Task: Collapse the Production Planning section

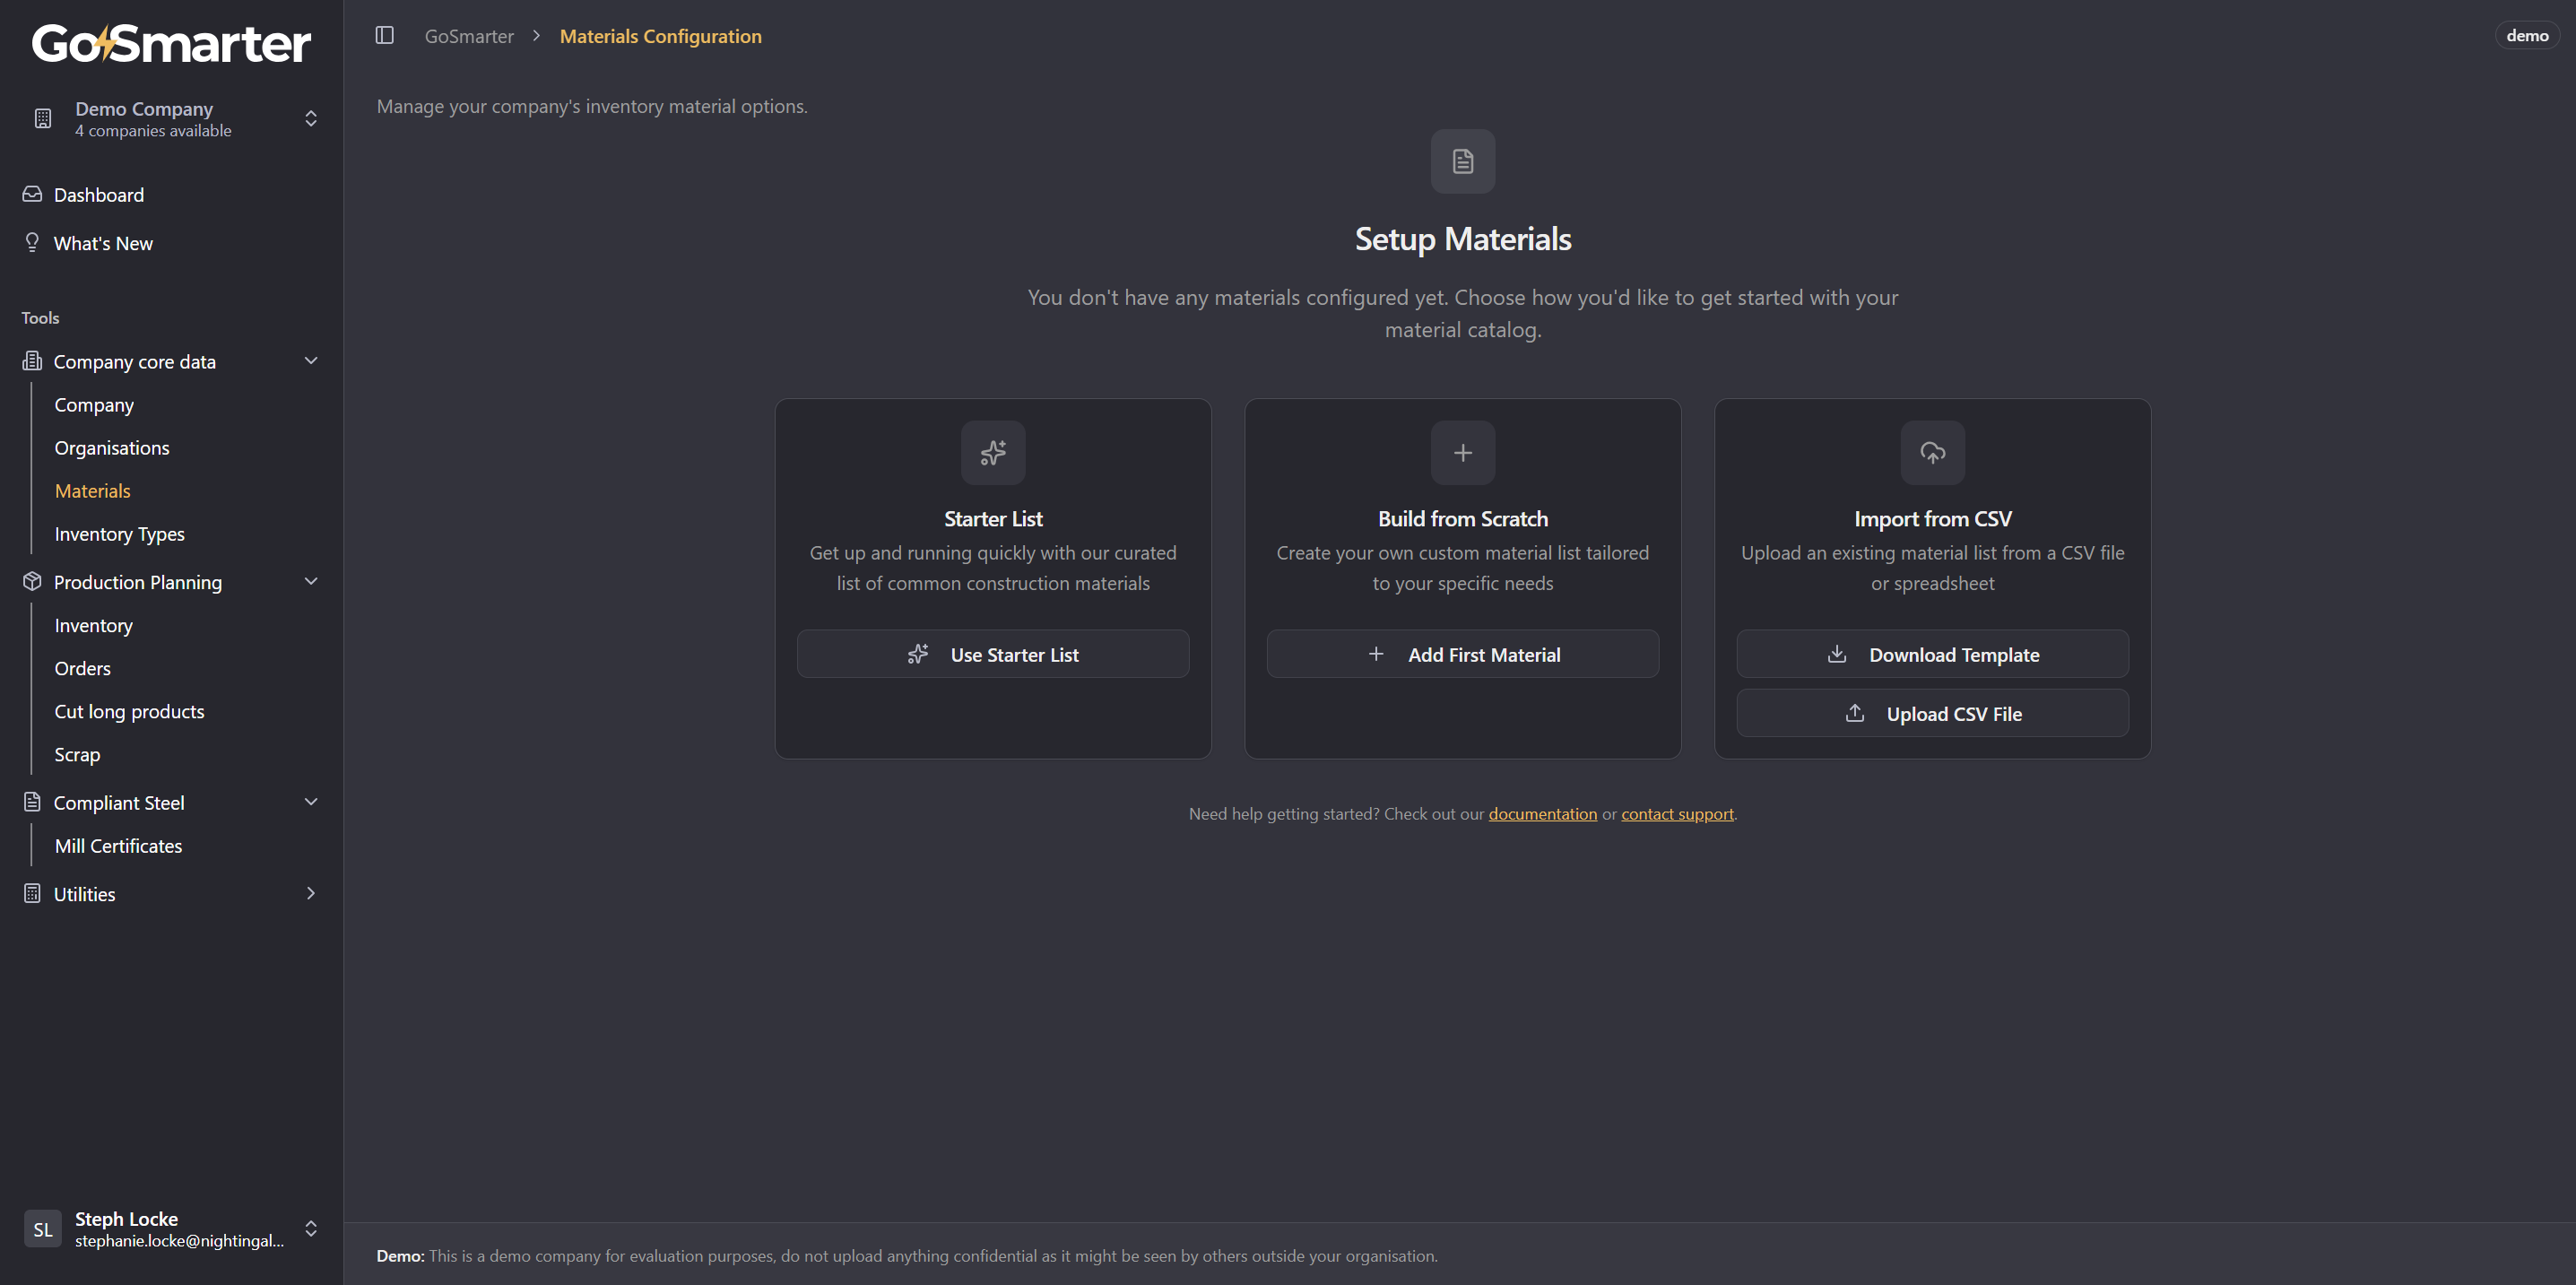Action: pyautogui.click(x=311, y=581)
